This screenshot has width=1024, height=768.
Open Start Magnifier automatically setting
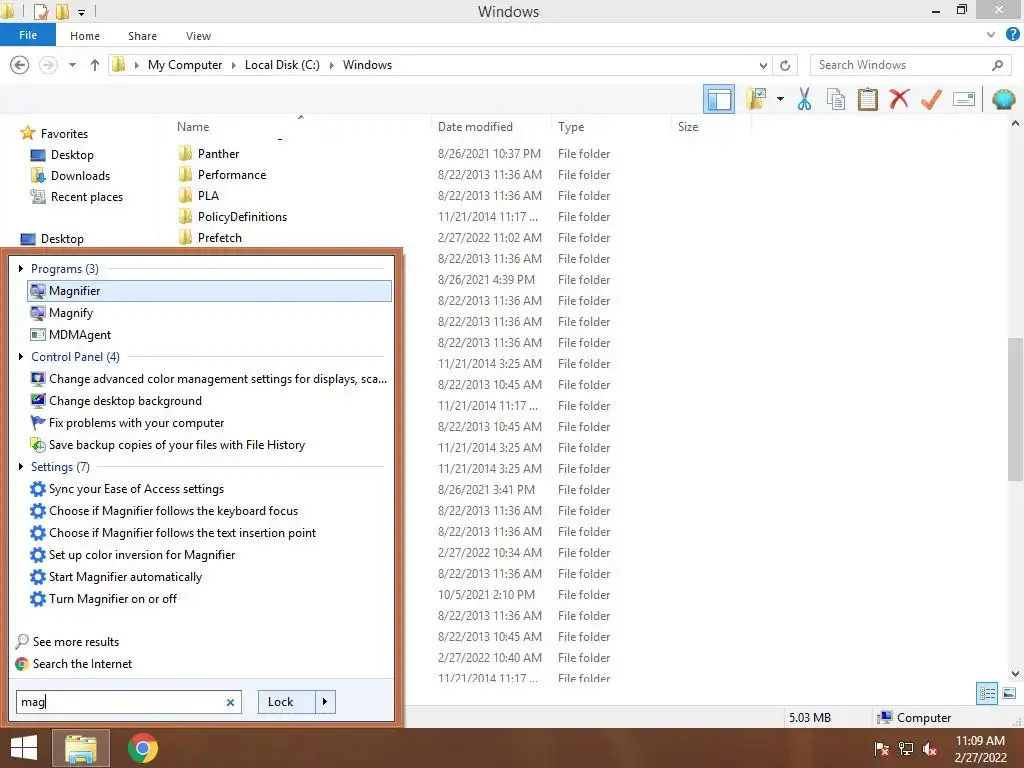(x=125, y=577)
